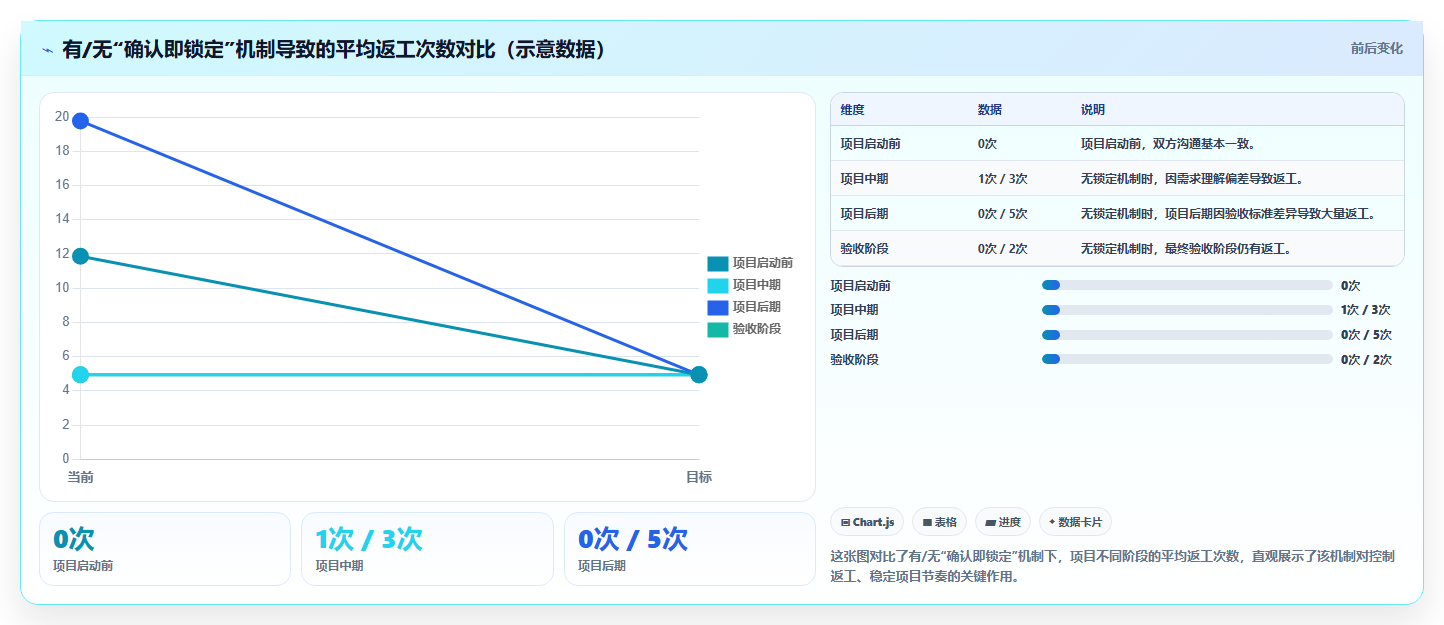Screen dimensions: 1444x625
Task: Click the 项目中期 cyan legend swatch
Action: (x=718, y=286)
